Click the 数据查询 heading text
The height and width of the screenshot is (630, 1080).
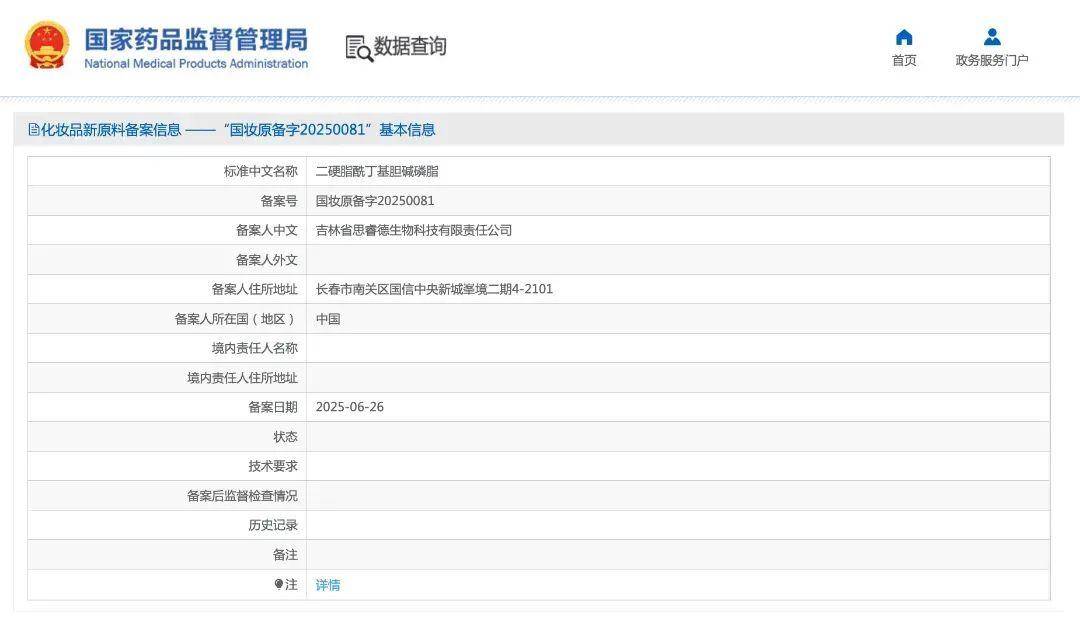tap(411, 46)
